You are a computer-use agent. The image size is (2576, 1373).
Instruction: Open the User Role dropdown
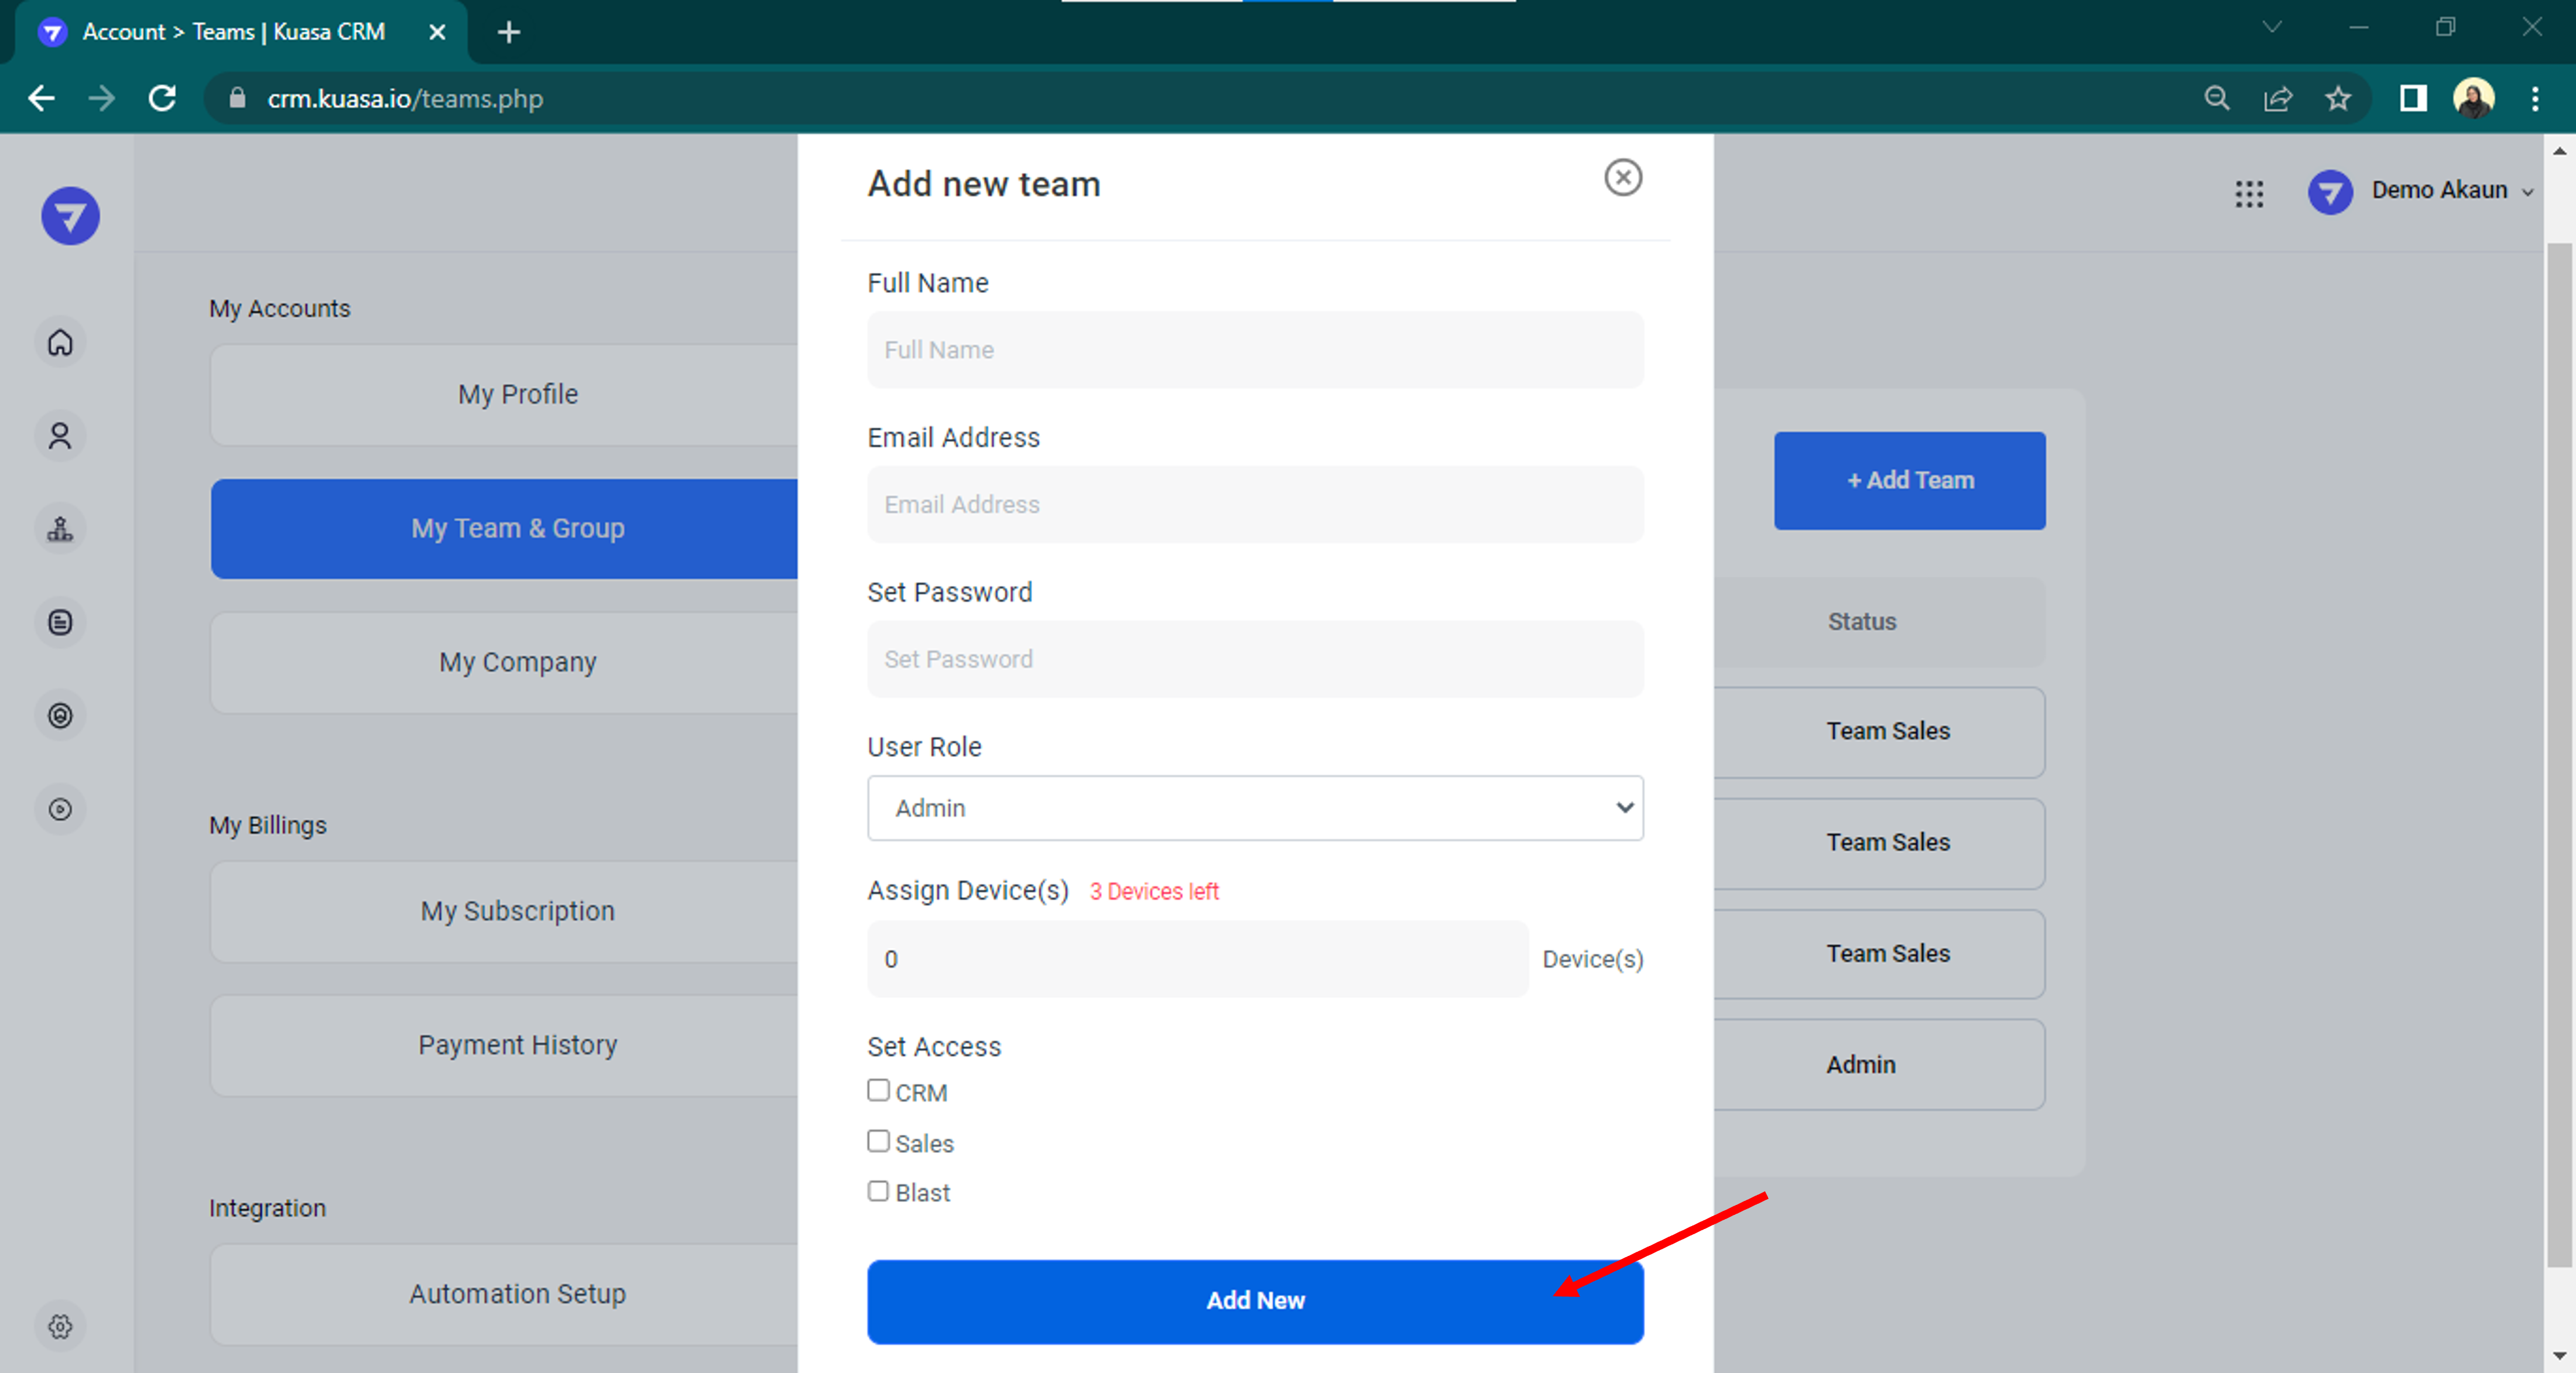pyautogui.click(x=1254, y=808)
